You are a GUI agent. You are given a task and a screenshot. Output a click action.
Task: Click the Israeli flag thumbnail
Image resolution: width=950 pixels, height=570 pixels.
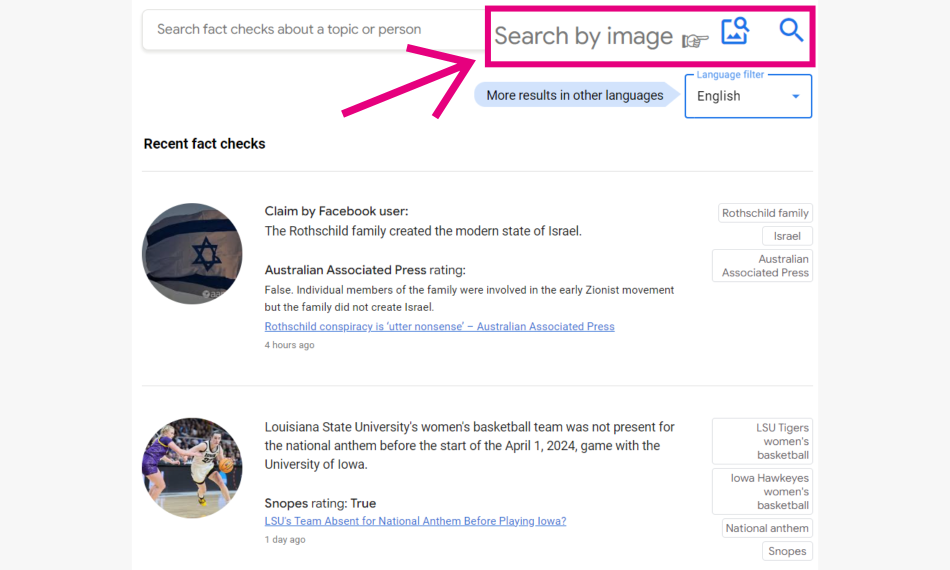click(x=192, y=253)
